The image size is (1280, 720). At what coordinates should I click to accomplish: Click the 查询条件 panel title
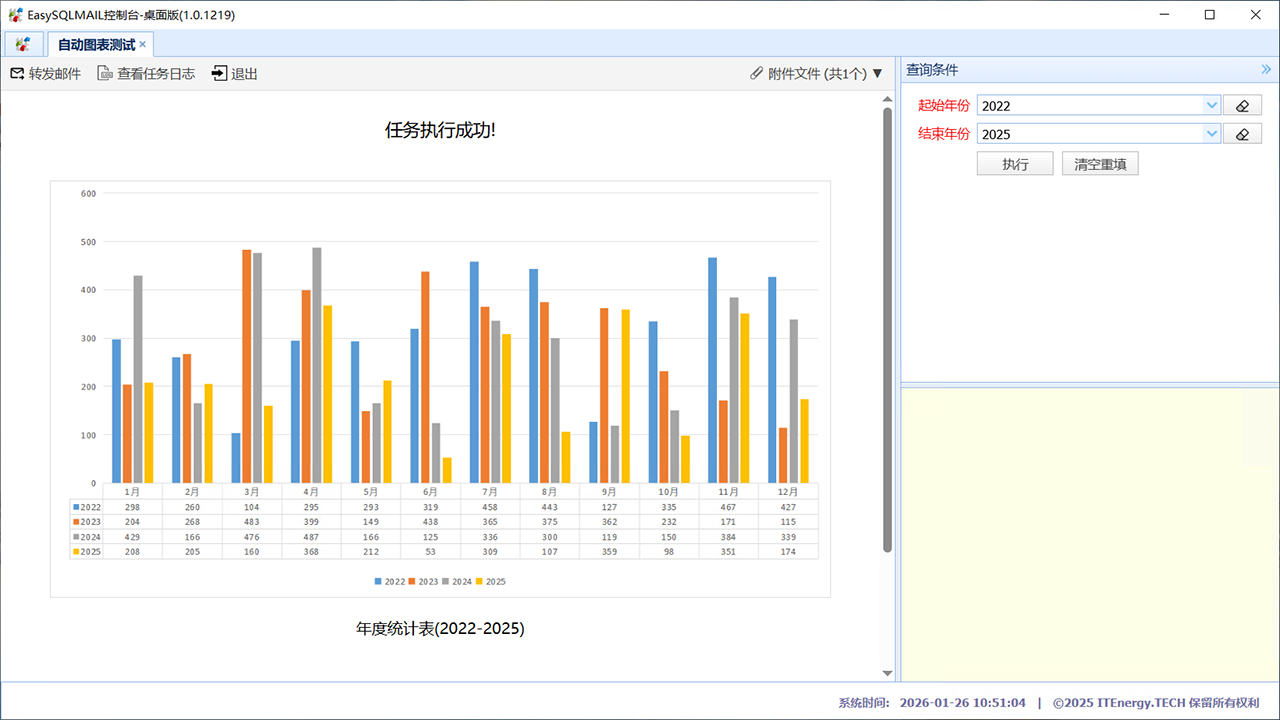pos(932,70)
